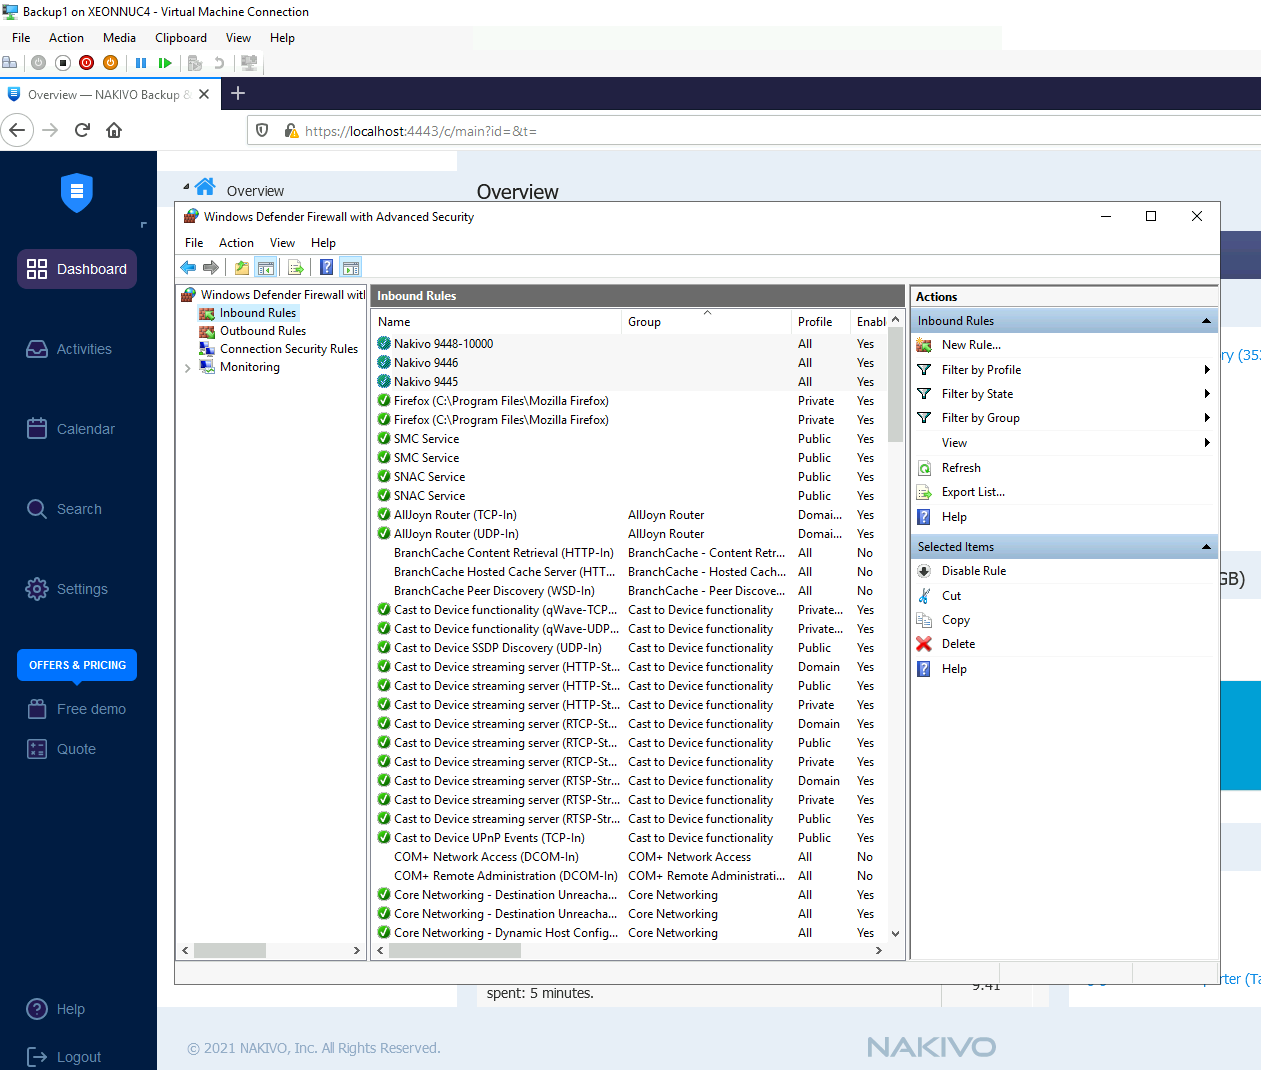This screenshot has width=1261, height=1070.
Task: Open the Firewall window Help menu
Action: 323,243
